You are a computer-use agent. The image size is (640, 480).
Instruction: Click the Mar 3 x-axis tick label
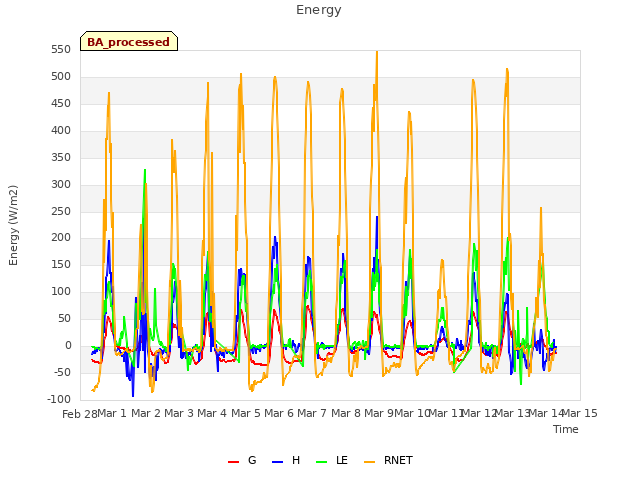click(x=179, y=413)
